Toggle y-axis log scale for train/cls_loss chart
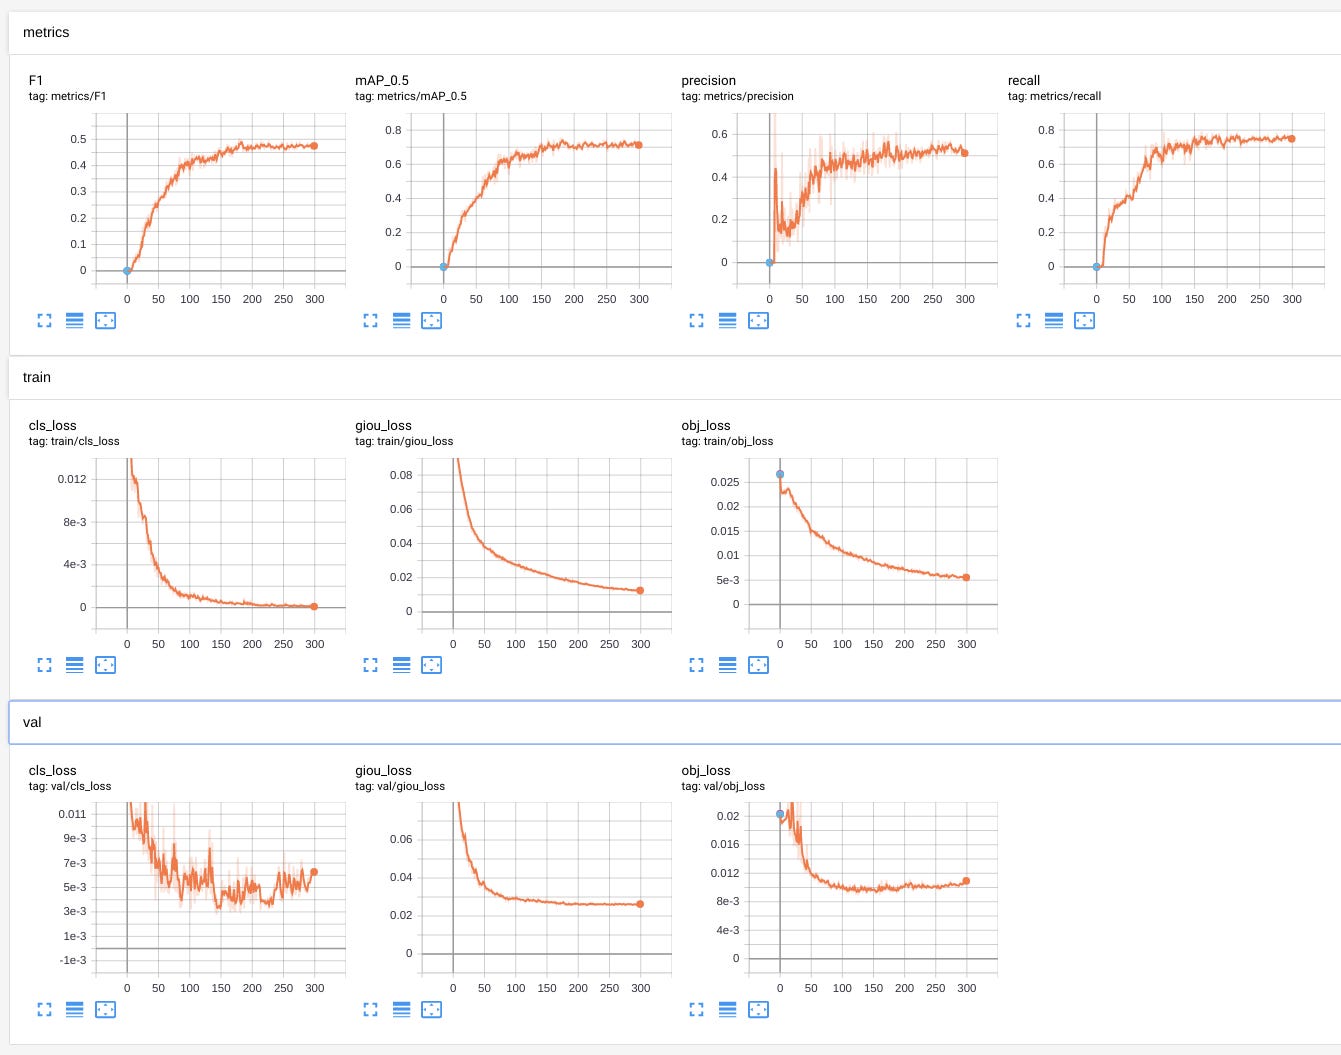This screenshot has height=1055, width=1341. (x=75, y=665)
